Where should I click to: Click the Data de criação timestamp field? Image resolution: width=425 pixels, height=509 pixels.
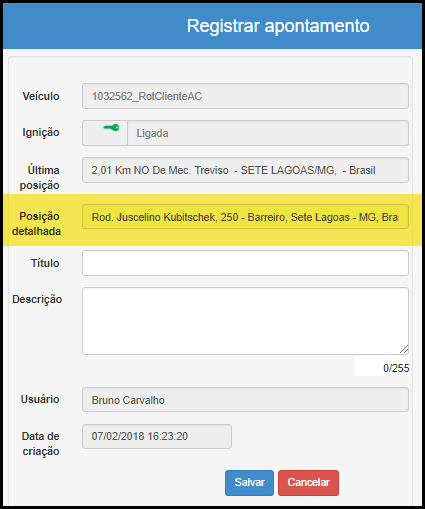(x=157, y=436)
